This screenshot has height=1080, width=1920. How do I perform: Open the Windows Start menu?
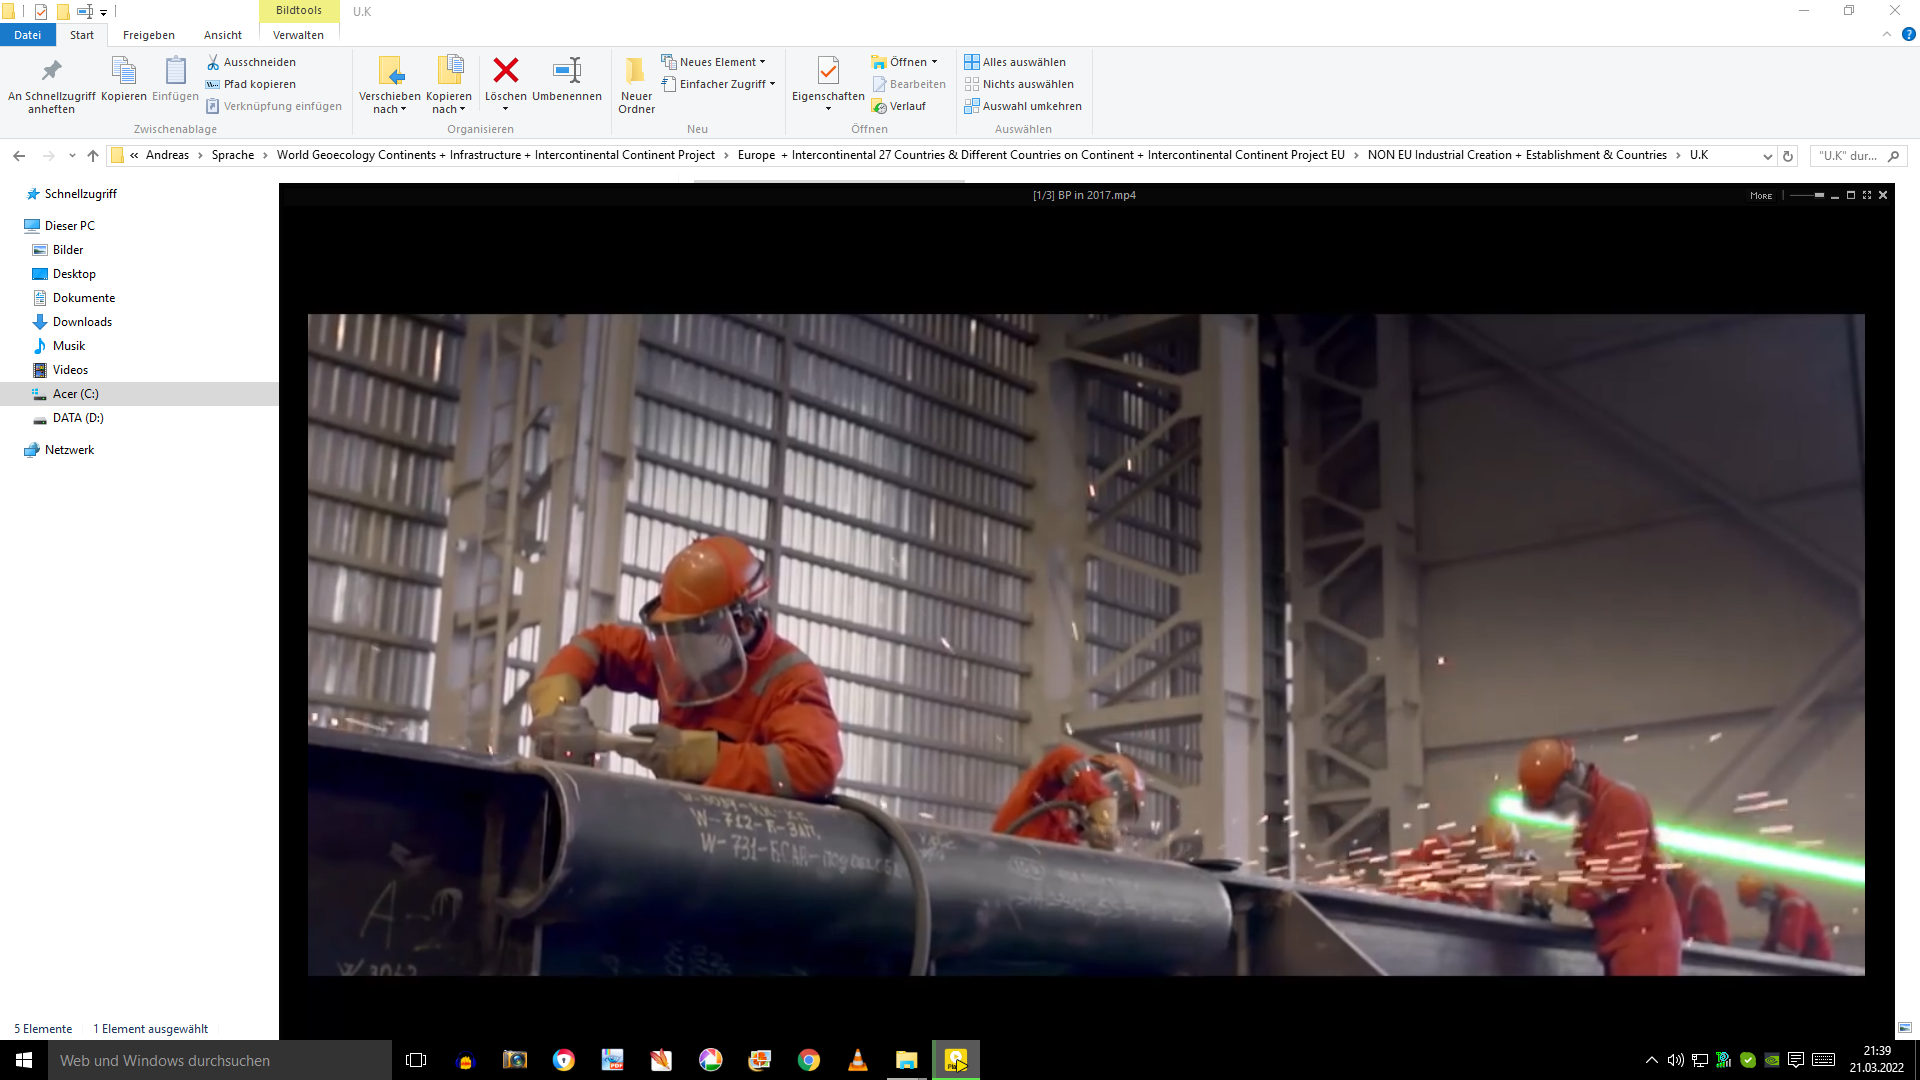24,1060
